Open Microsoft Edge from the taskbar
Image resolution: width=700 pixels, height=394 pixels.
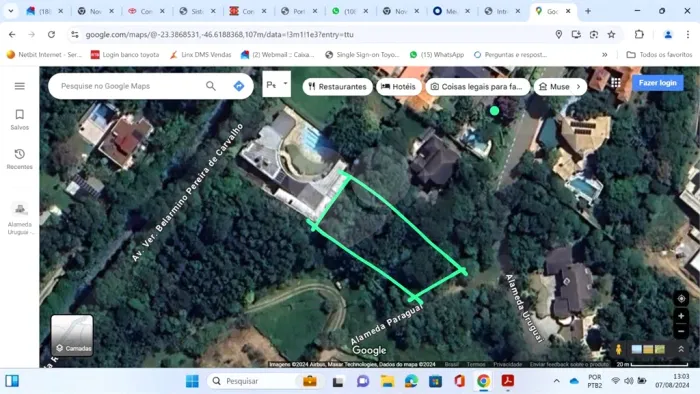coord(411,381)
